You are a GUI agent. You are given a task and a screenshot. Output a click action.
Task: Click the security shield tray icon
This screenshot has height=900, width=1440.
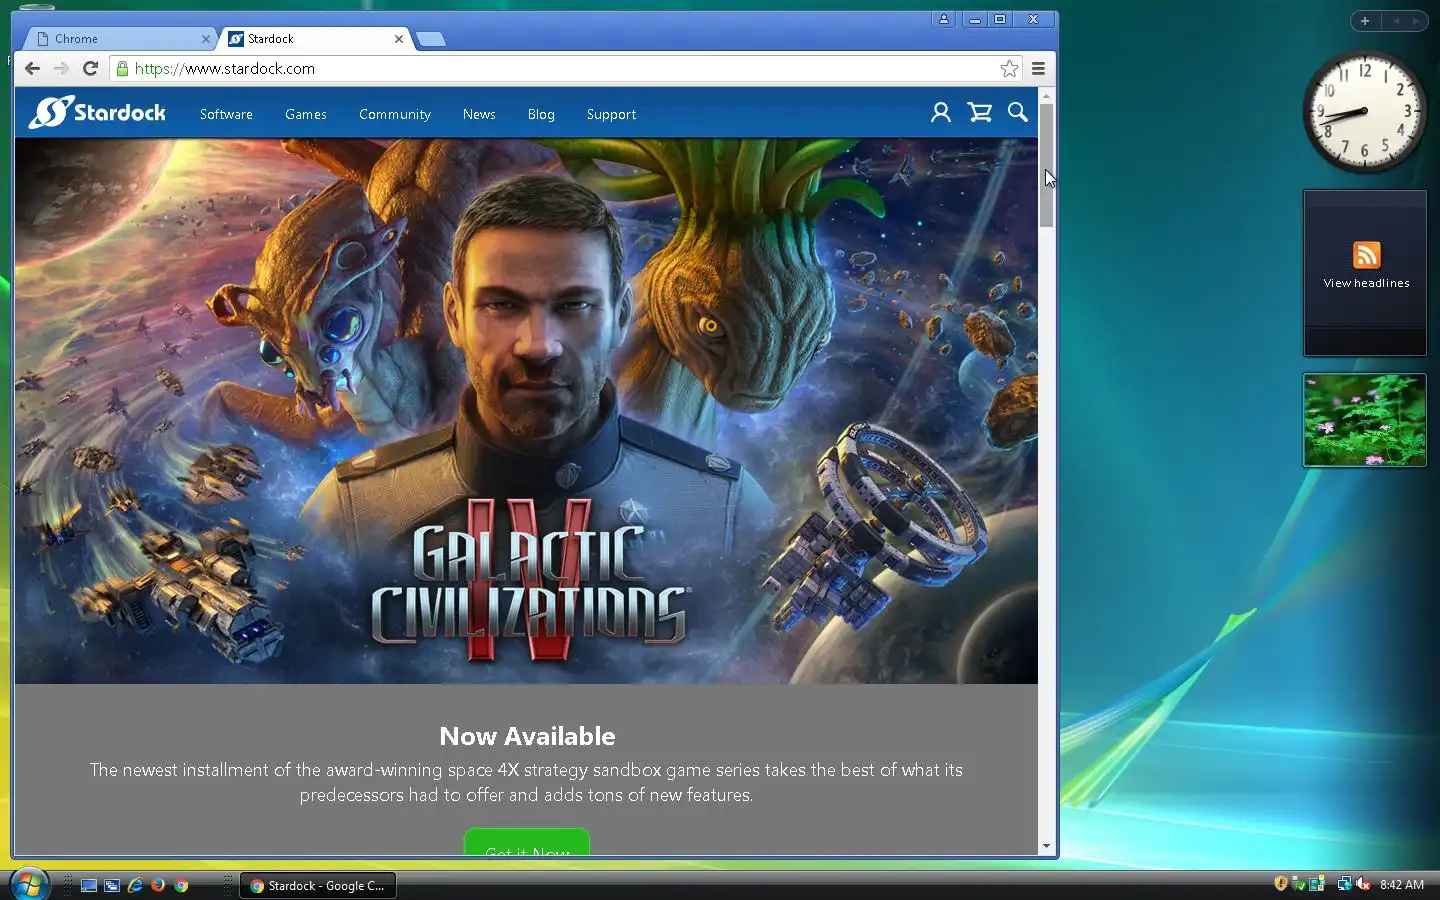1281,884
